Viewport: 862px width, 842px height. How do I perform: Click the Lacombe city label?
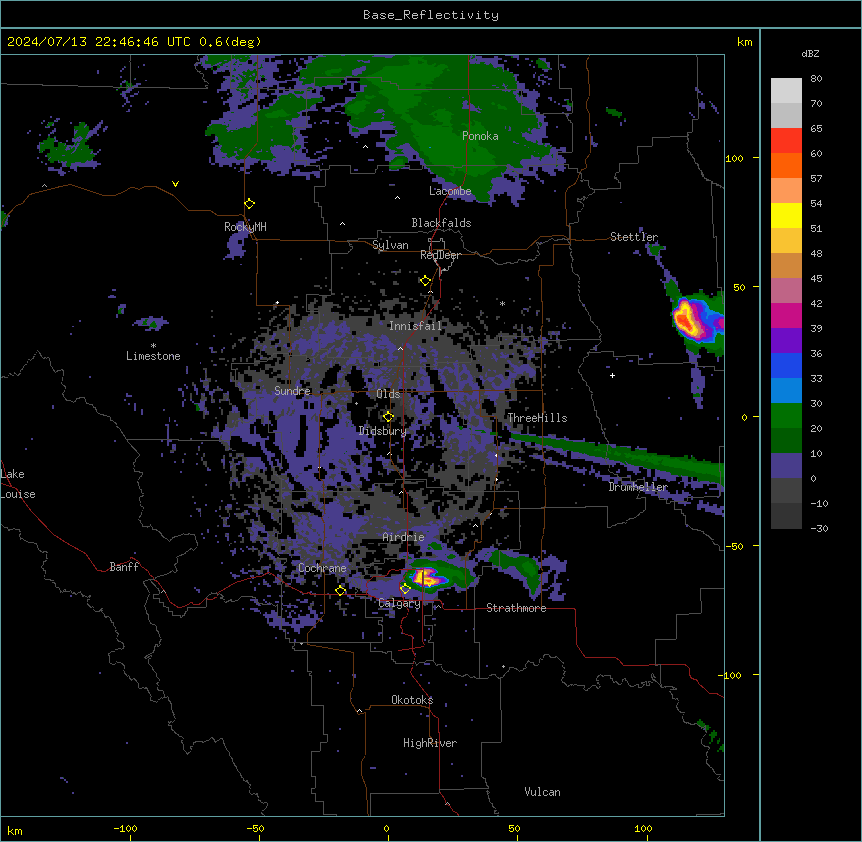tap(450, 191)
